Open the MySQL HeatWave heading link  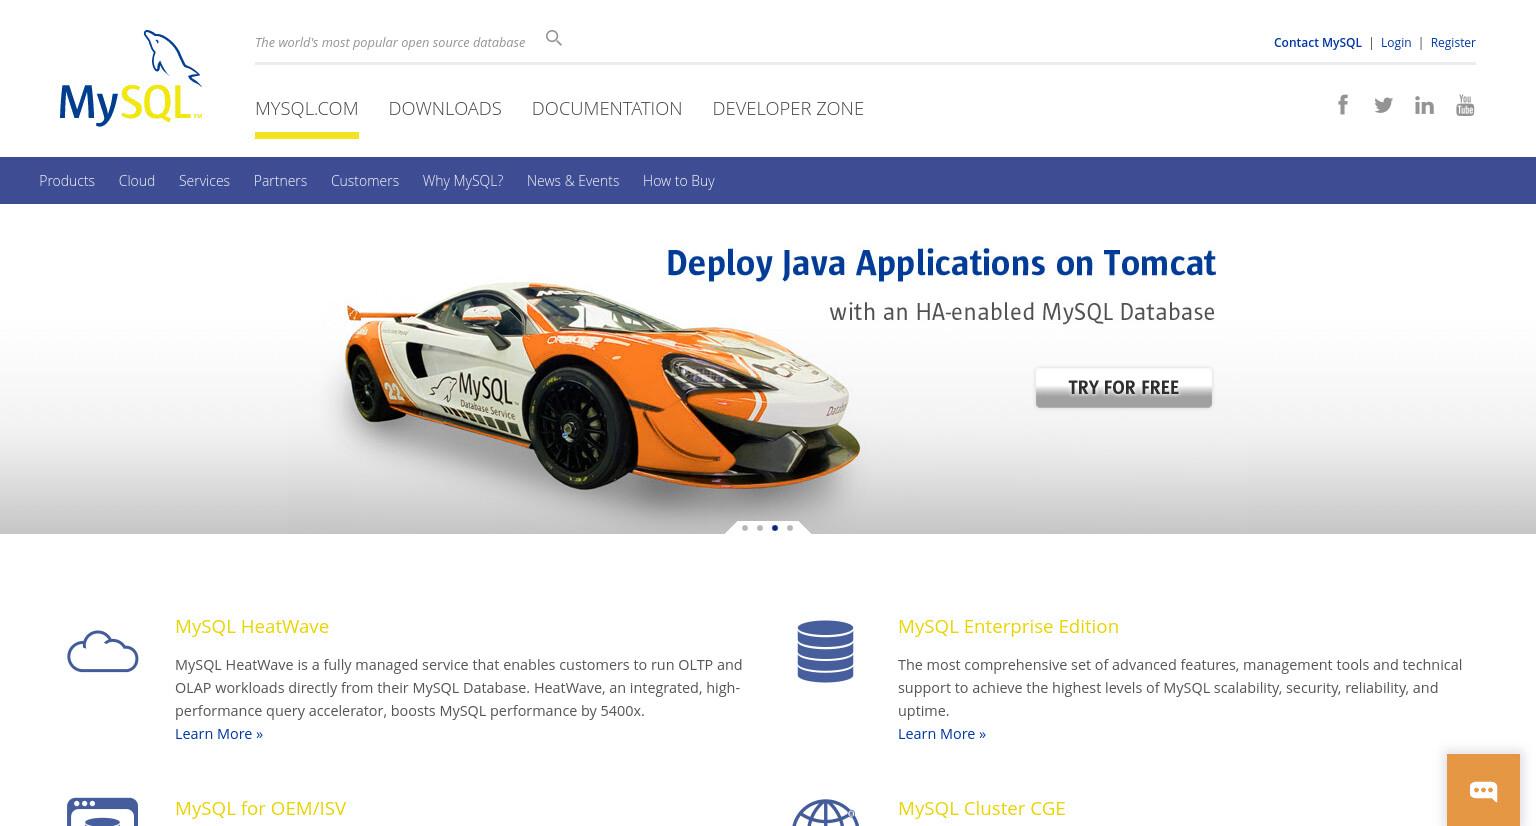tap(252, 626)
